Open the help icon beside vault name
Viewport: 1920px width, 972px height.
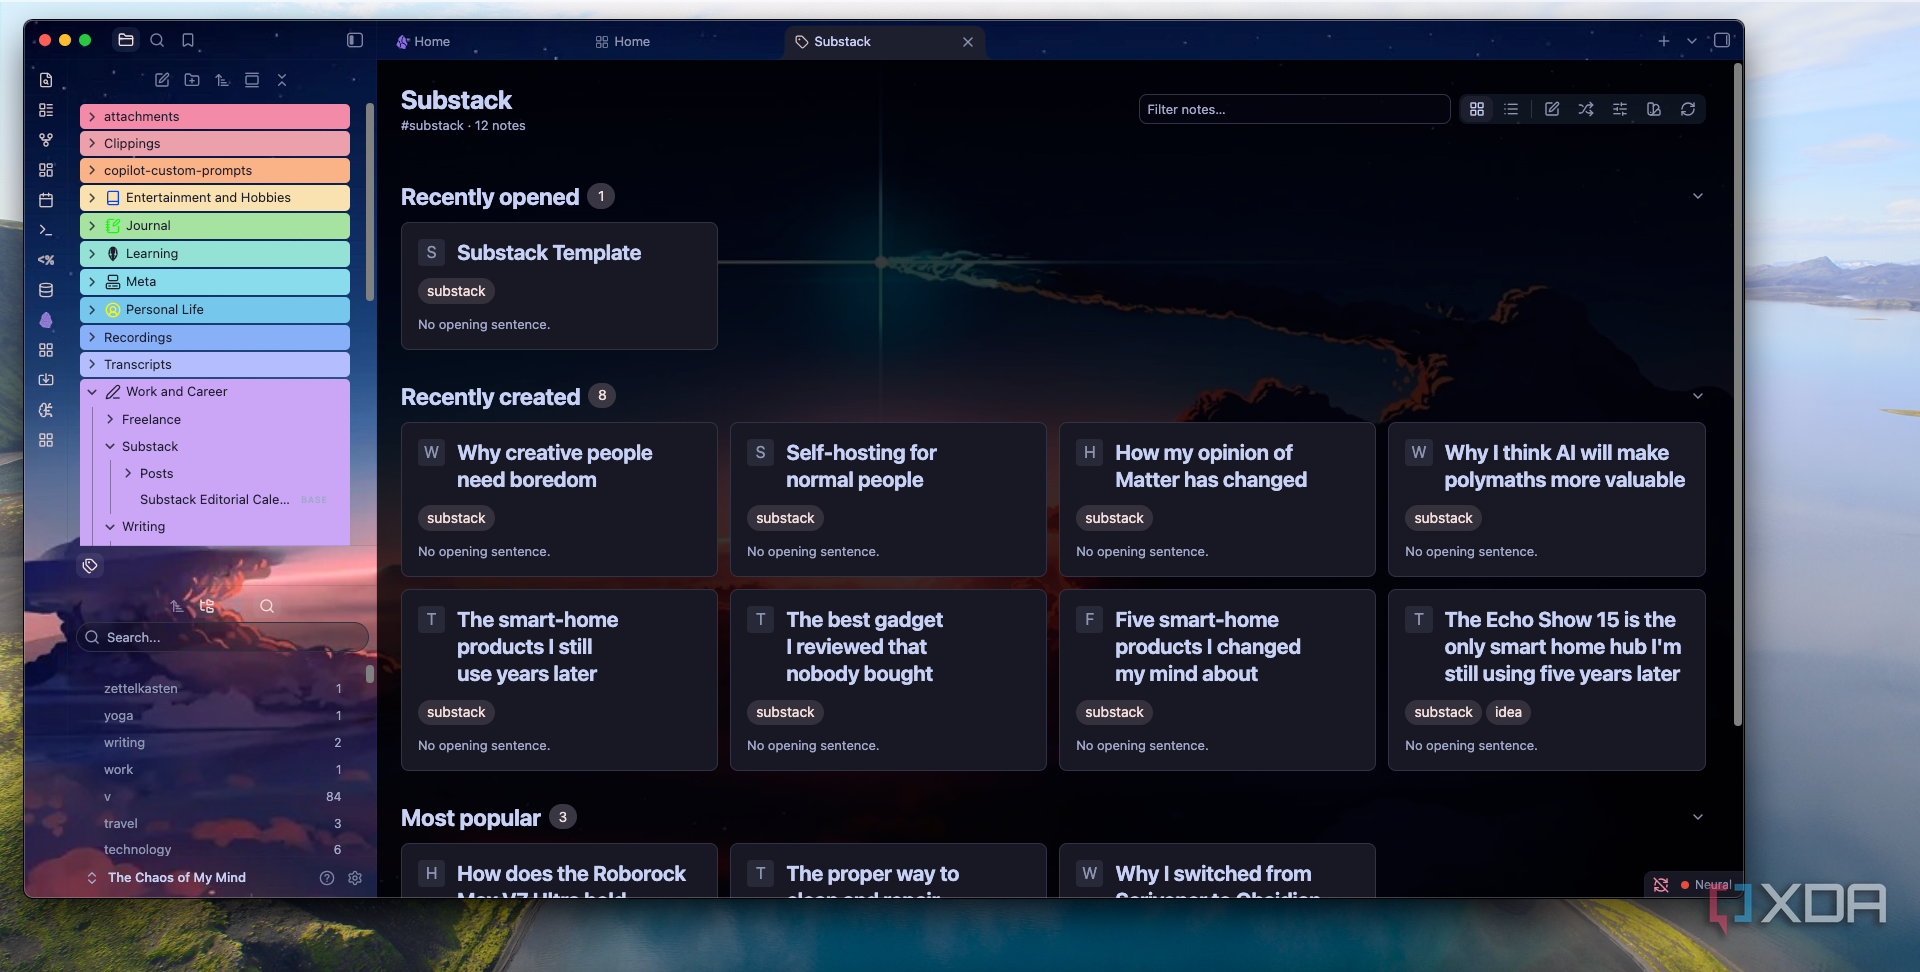tap(327, 878)
